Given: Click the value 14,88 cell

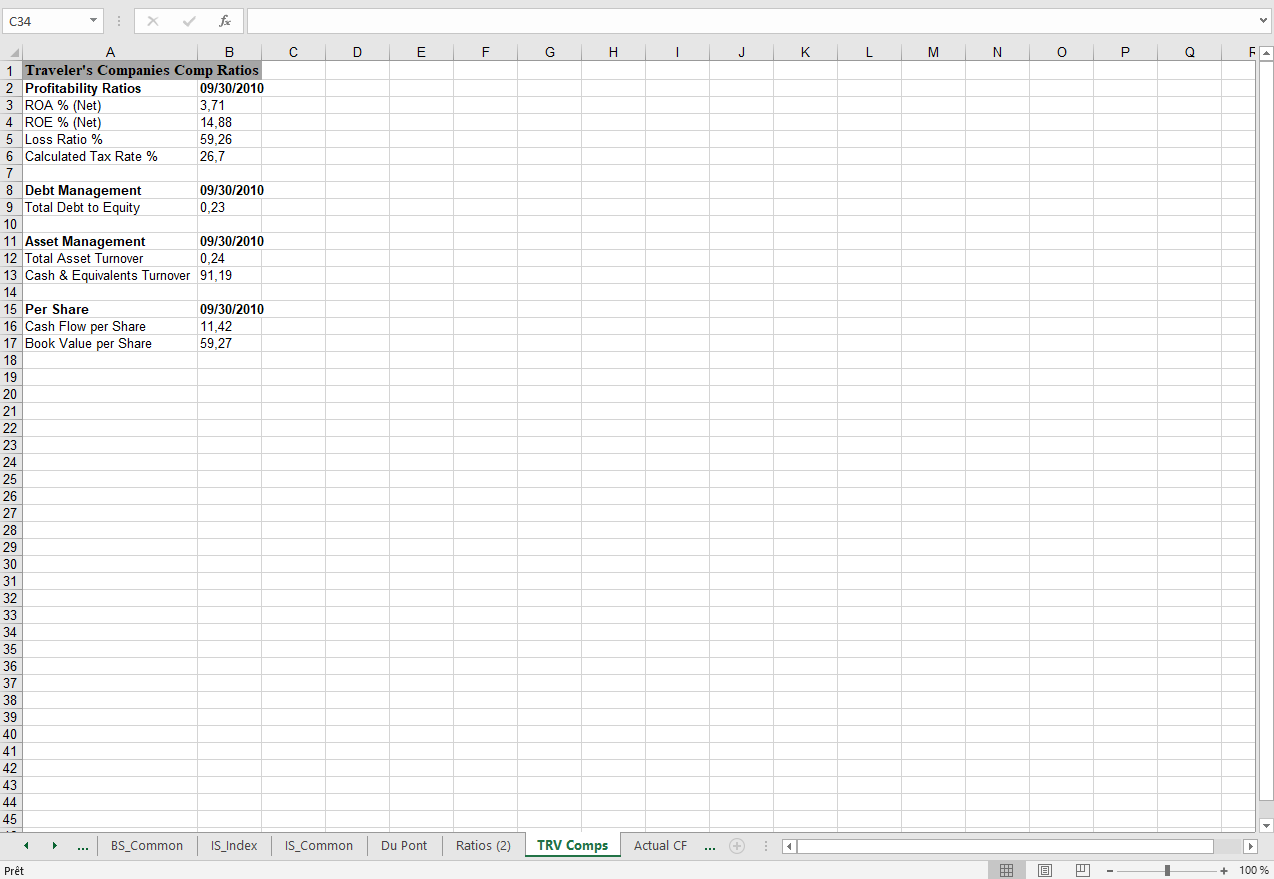Looking at the screenshot, I should click(229, 122).
